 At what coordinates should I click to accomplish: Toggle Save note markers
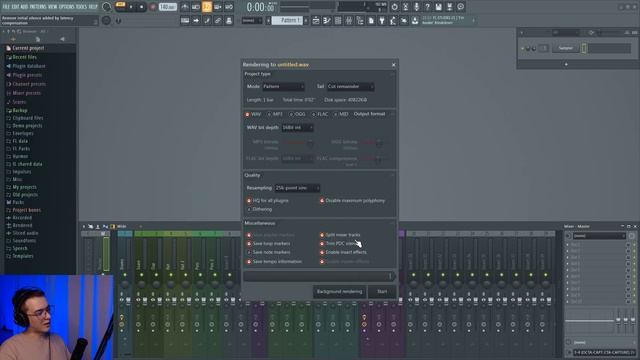tap(268, 252)
